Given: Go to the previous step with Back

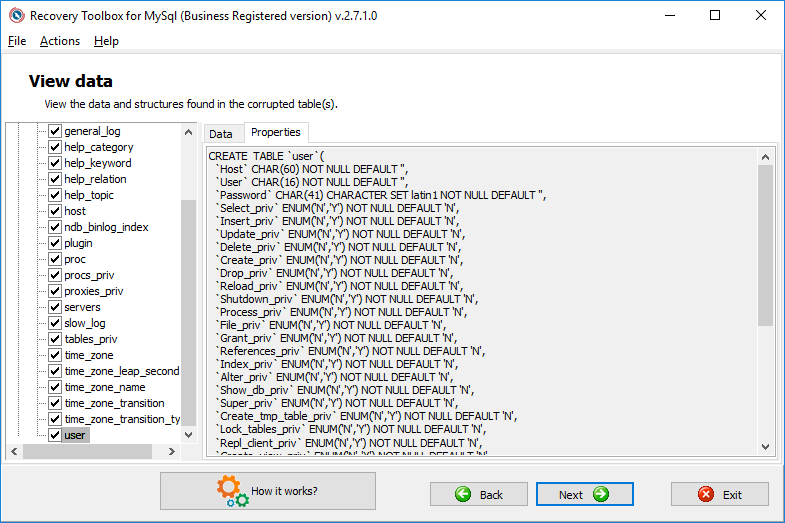Looking at the screenshot, I should (x=479, y=494).
